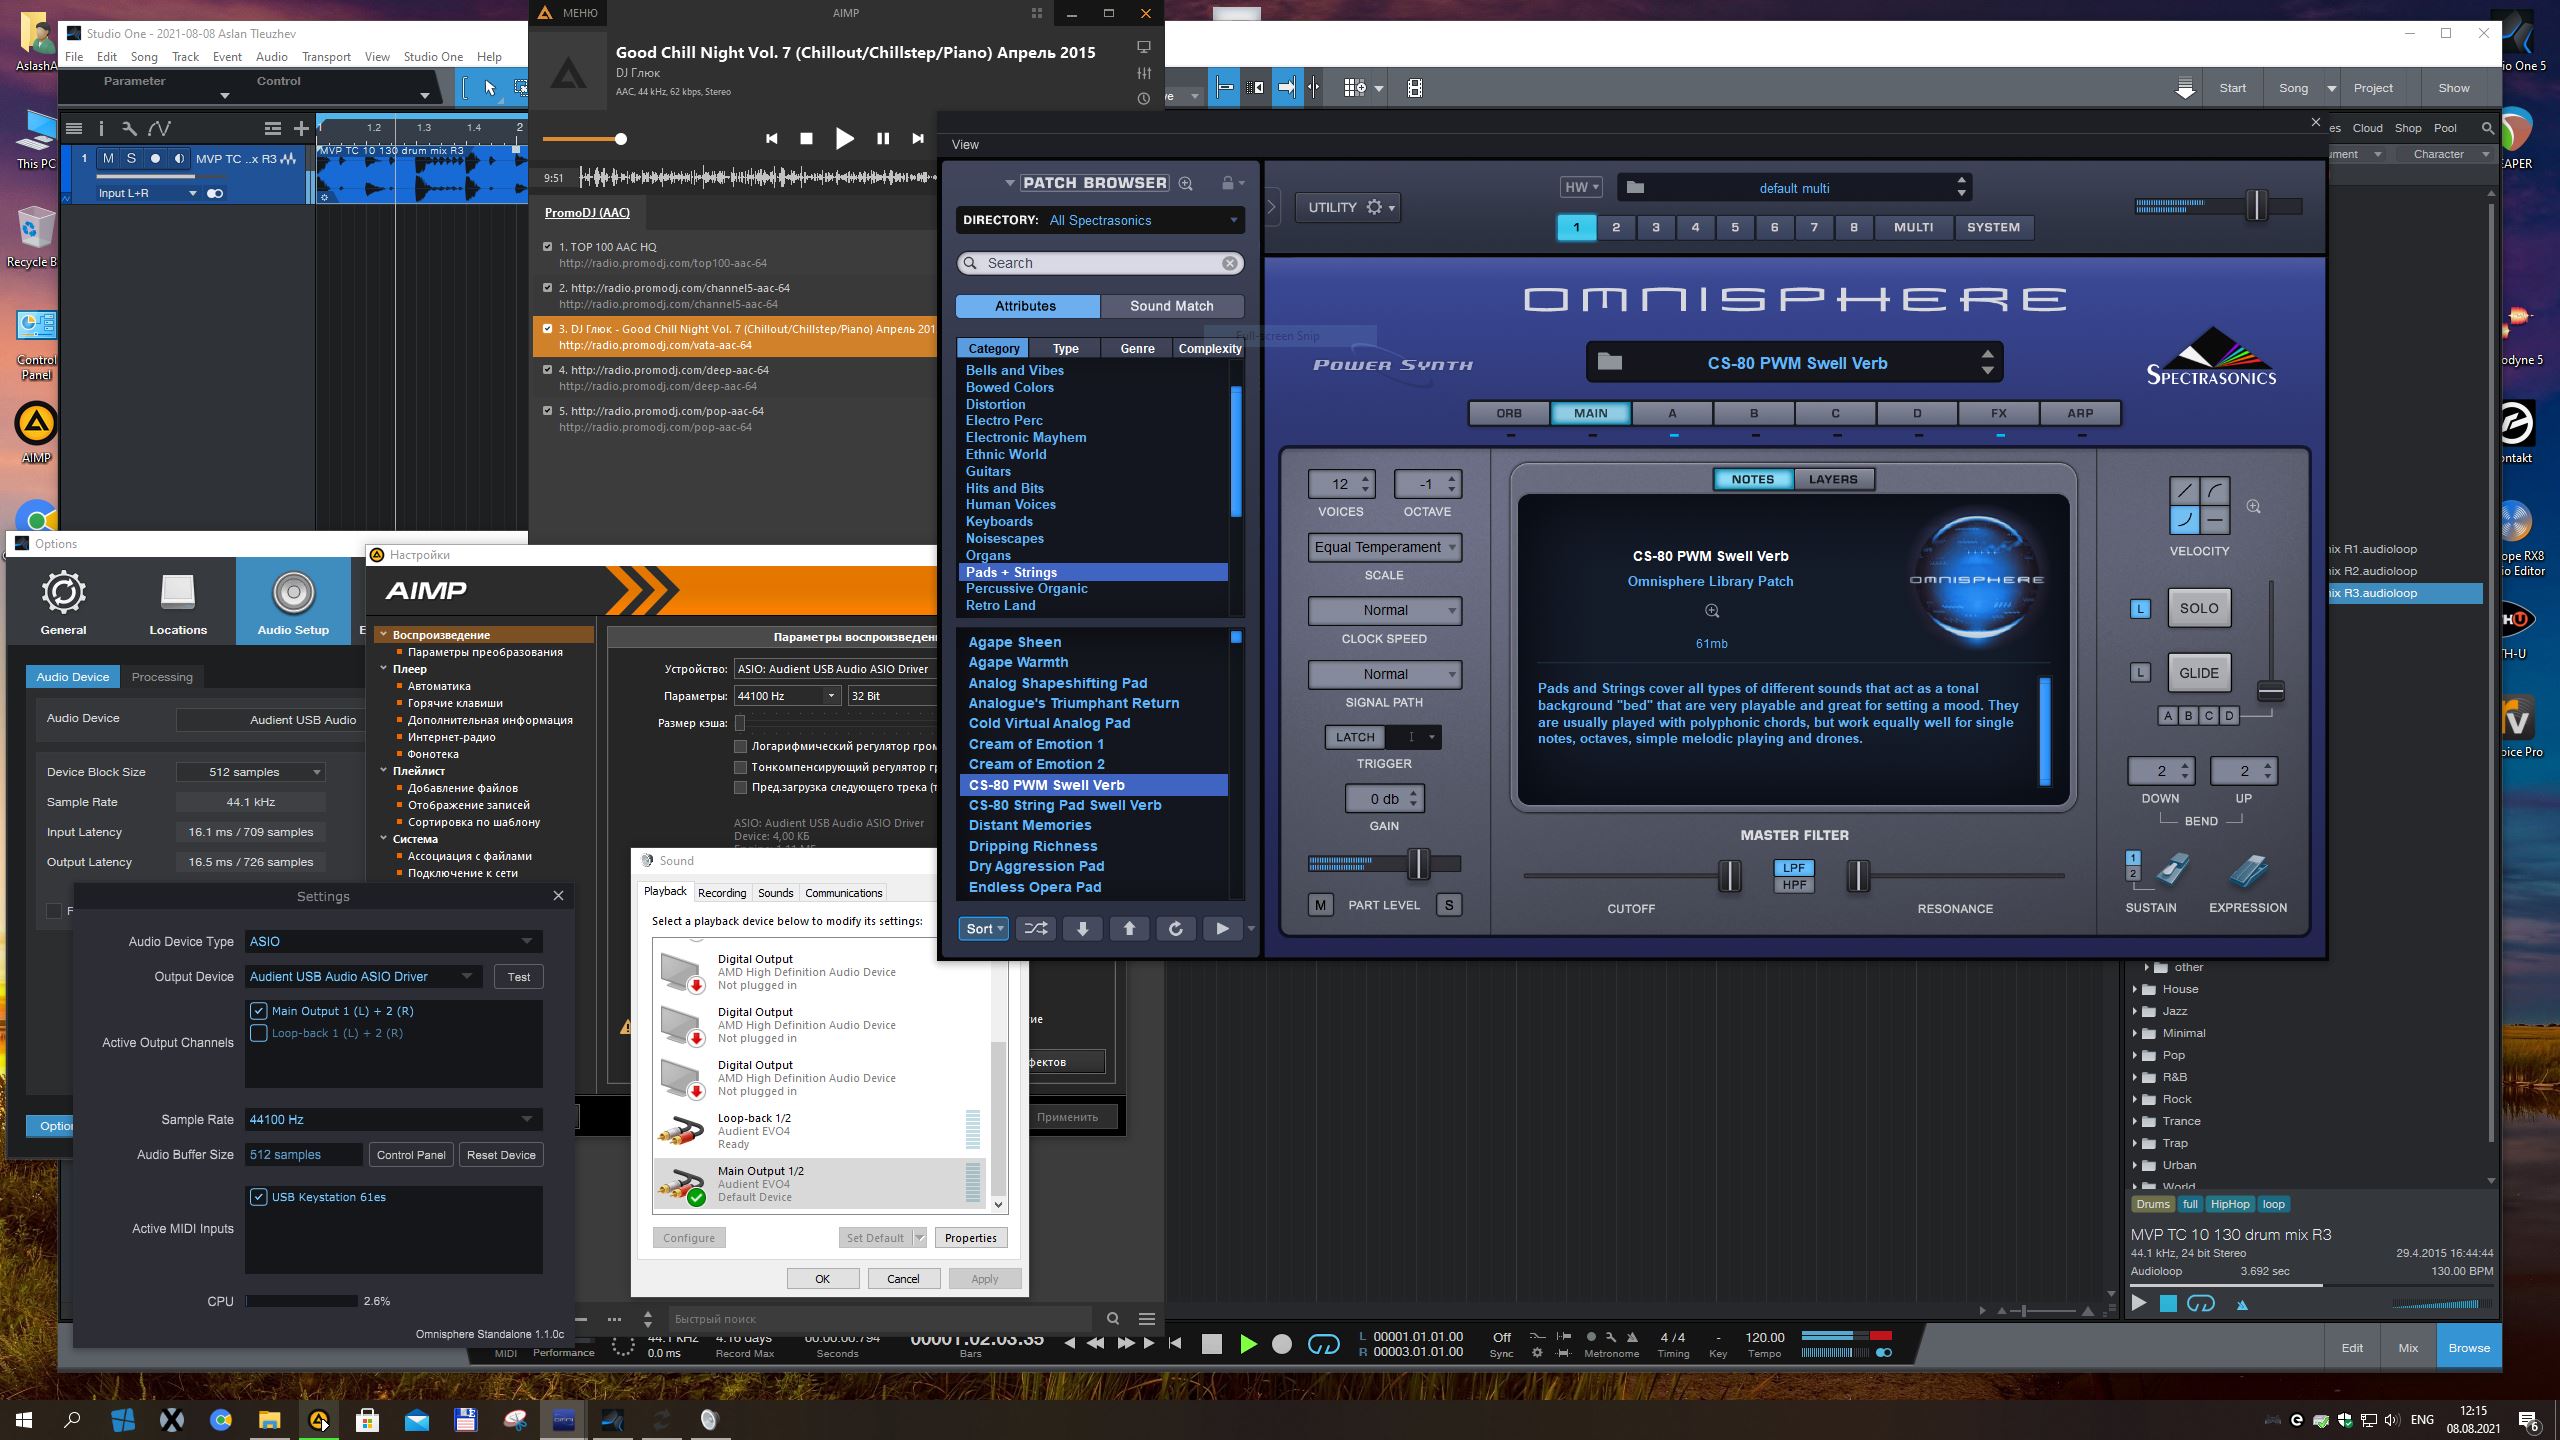Open Studio One Transport menu

[x=326, y=57]
